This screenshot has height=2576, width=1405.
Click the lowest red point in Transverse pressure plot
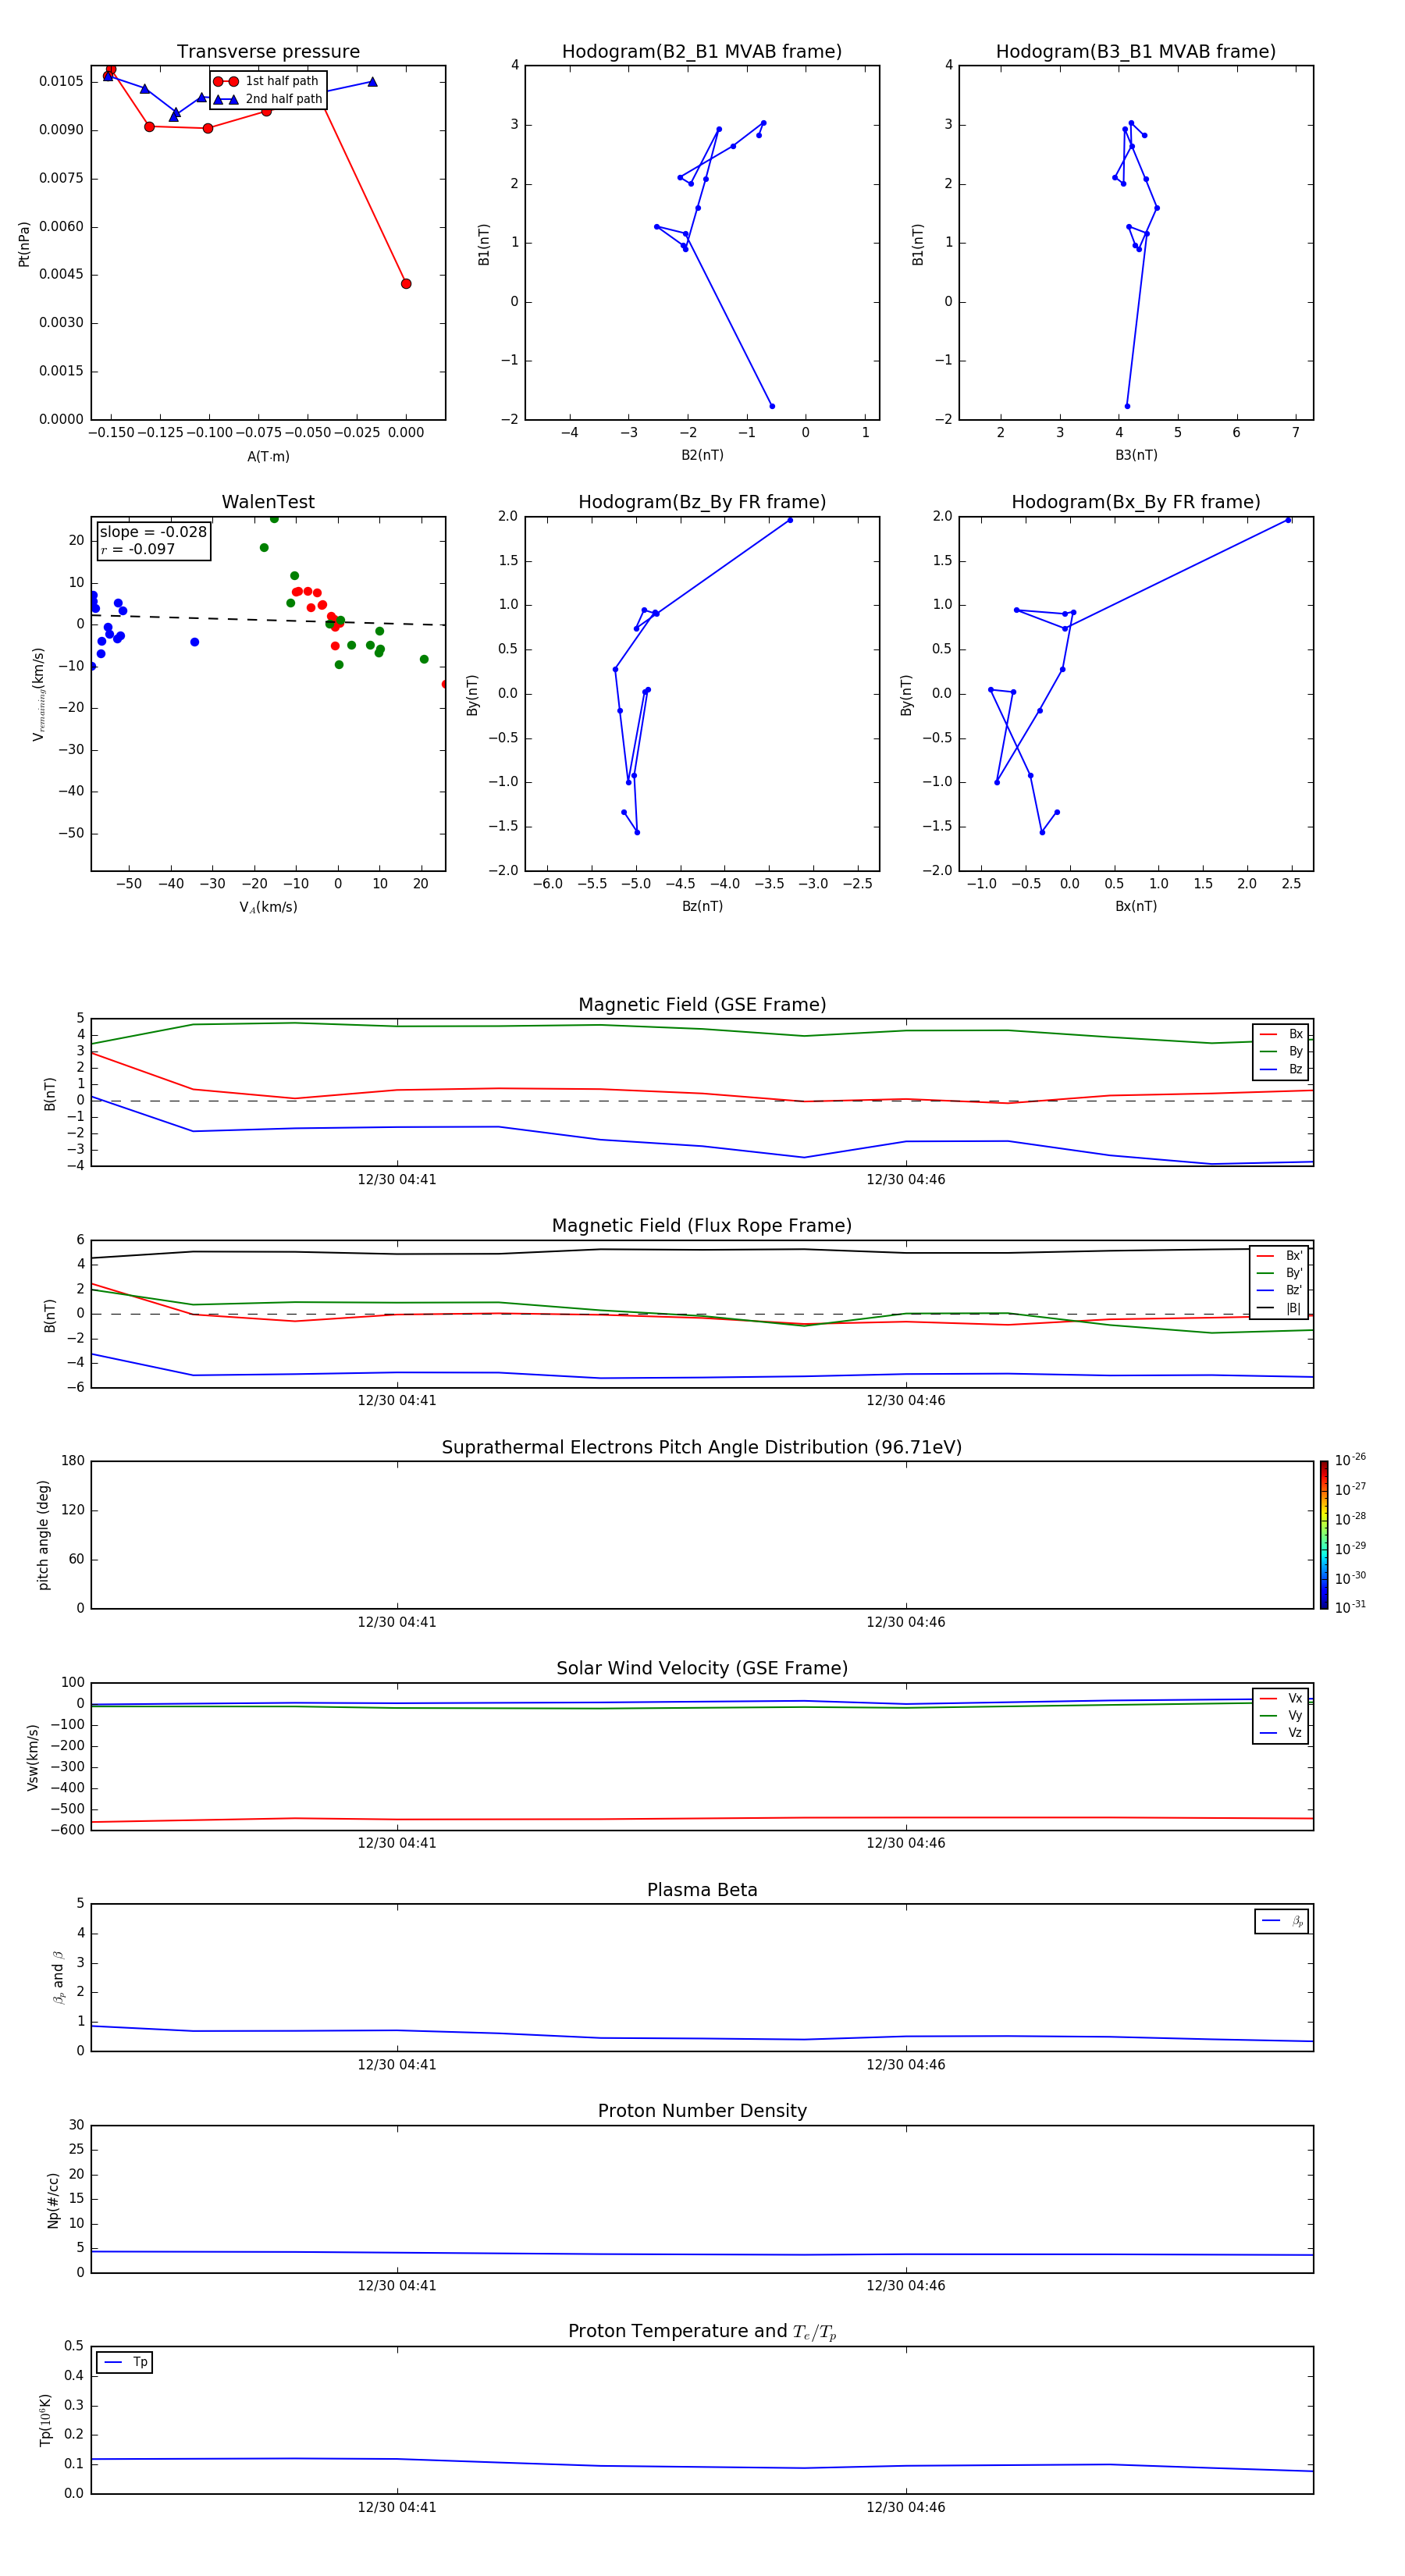[x=406, y=284]
